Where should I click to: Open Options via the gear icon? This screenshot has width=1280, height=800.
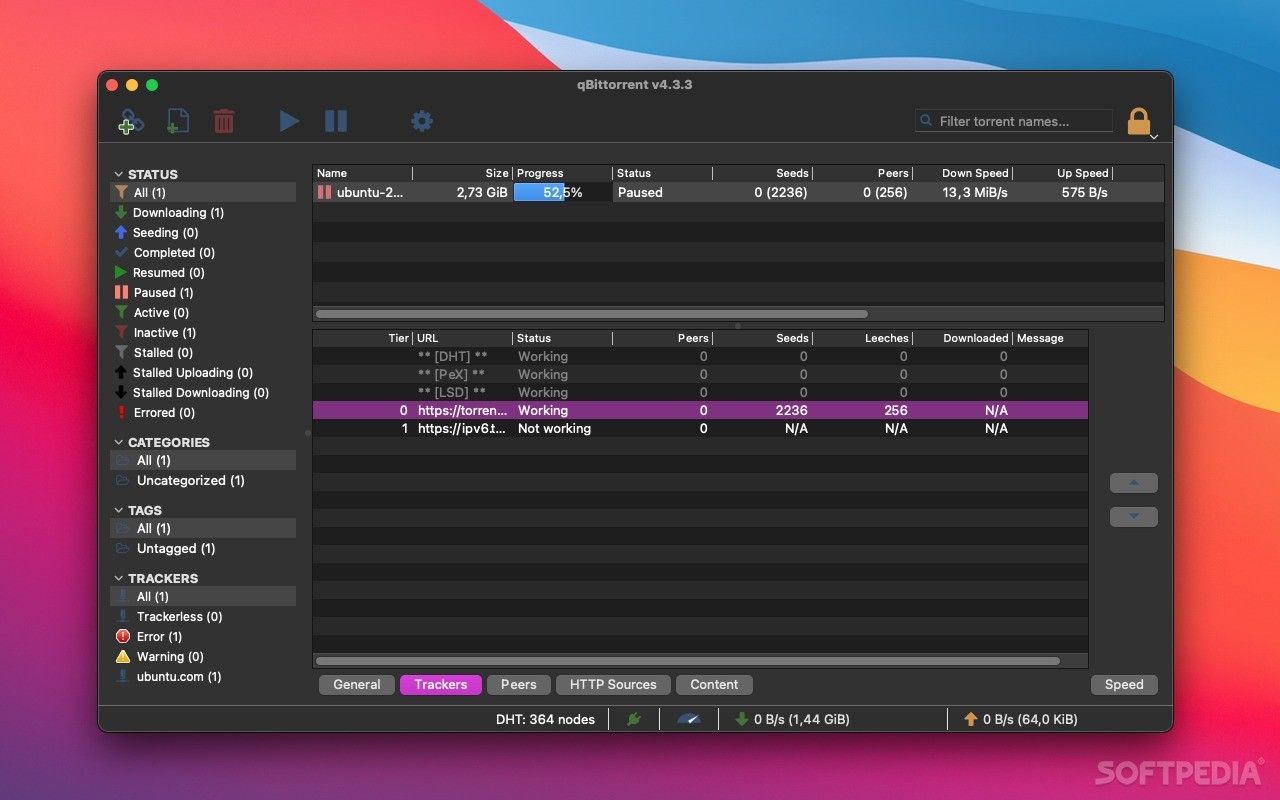(422, 121)
